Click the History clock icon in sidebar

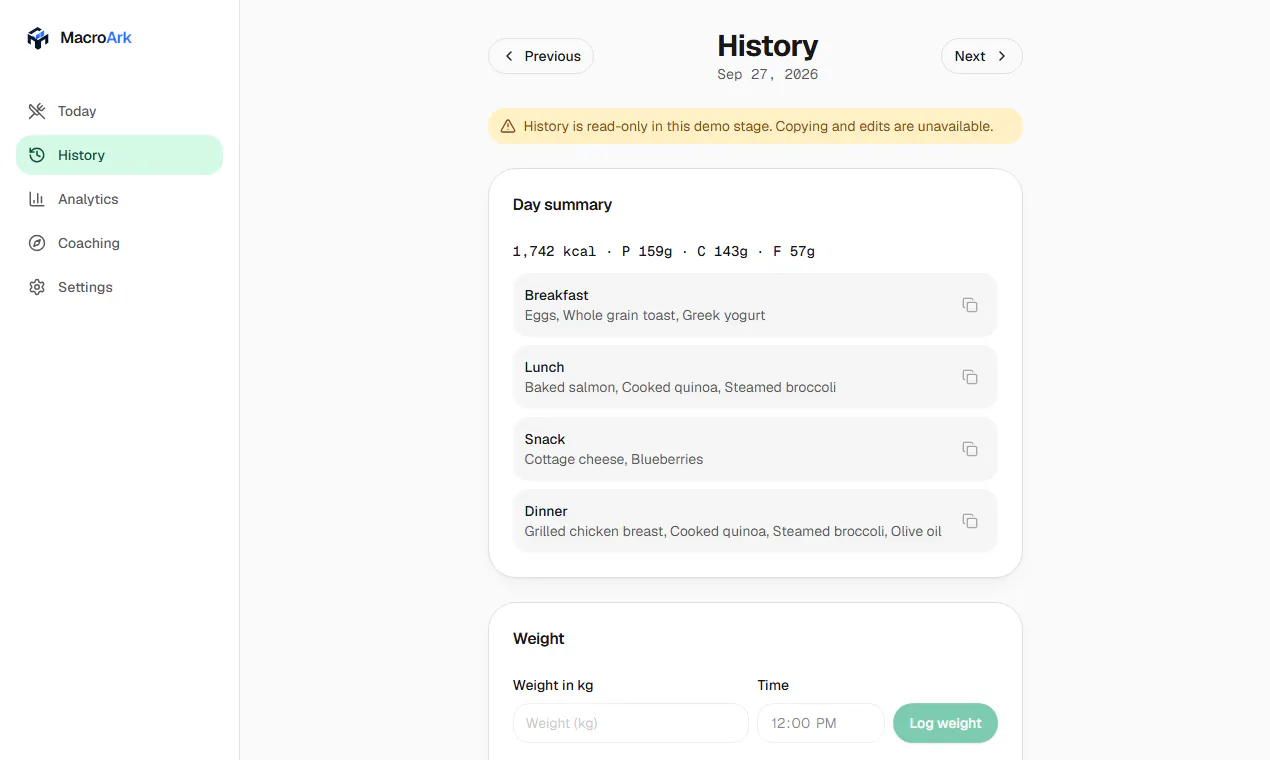click(37, 155)
